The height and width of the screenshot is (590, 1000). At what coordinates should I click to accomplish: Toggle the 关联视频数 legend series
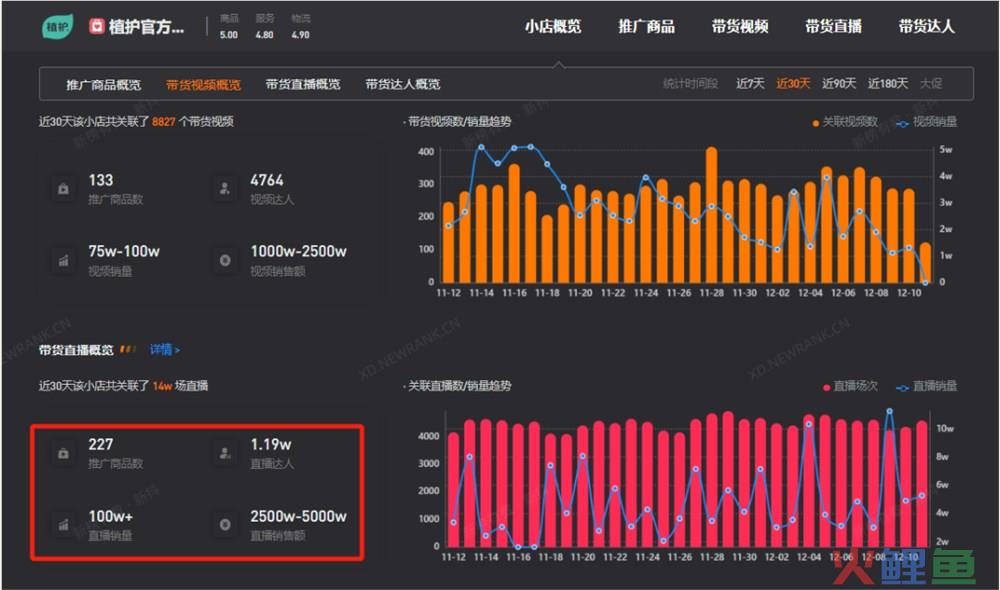click(845, 122)
